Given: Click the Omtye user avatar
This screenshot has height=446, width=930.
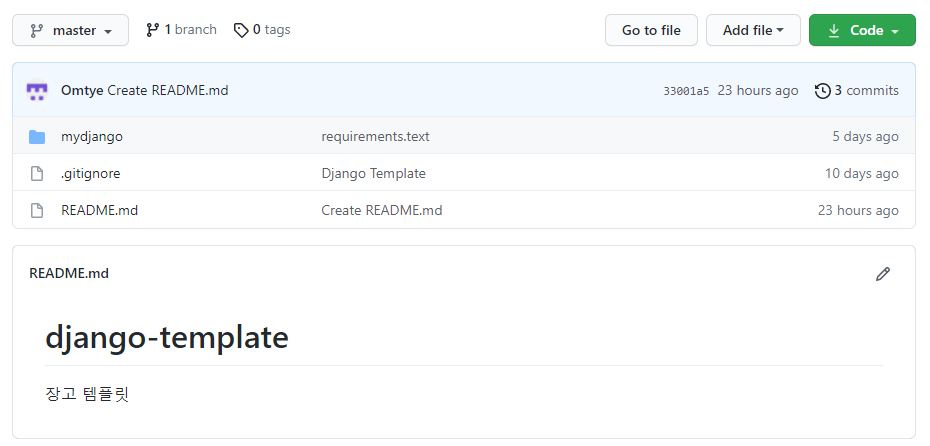Looking at the screenshot, I should 37,90.
